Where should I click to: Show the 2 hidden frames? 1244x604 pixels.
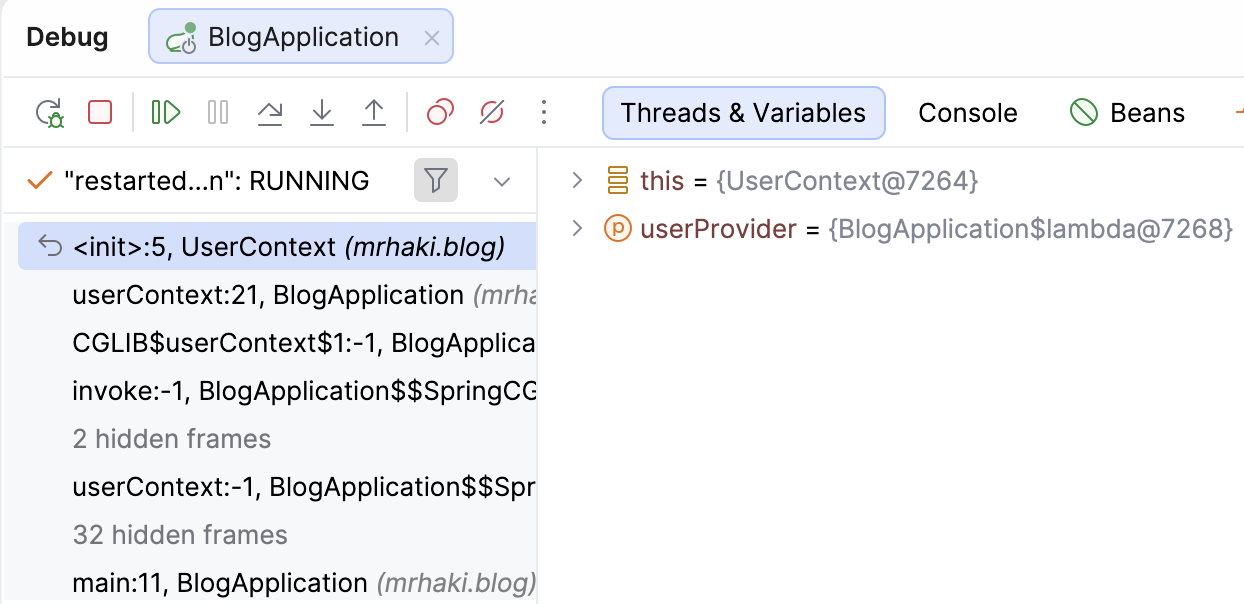172,439
